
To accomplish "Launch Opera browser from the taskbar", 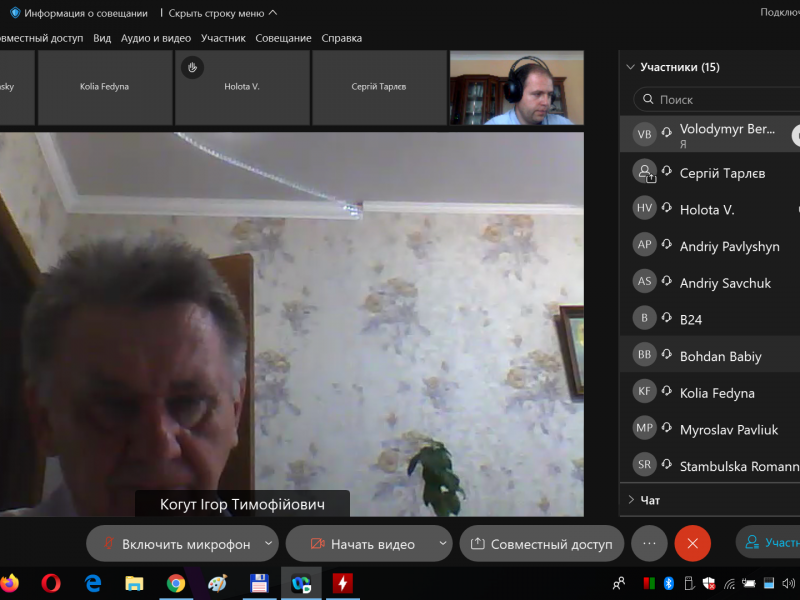I will 51,582.
